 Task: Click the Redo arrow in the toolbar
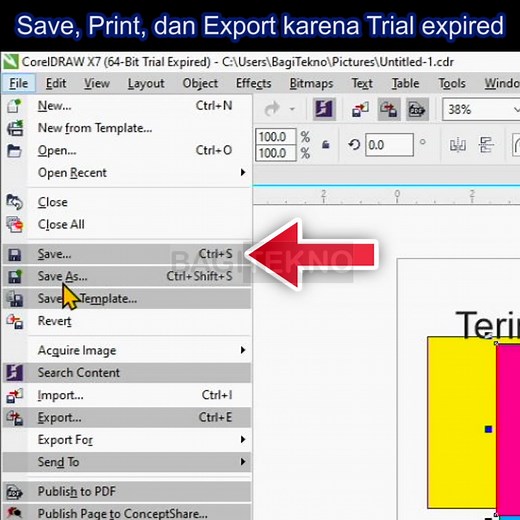click(x=272, y=109)
